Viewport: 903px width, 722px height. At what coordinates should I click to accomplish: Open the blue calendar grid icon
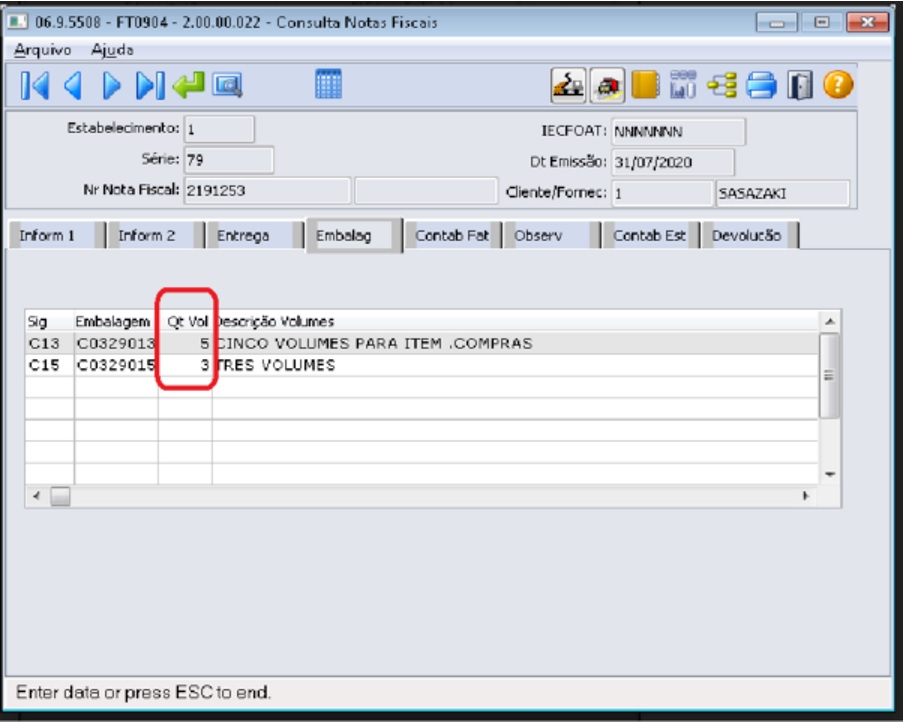pos(328,84)
